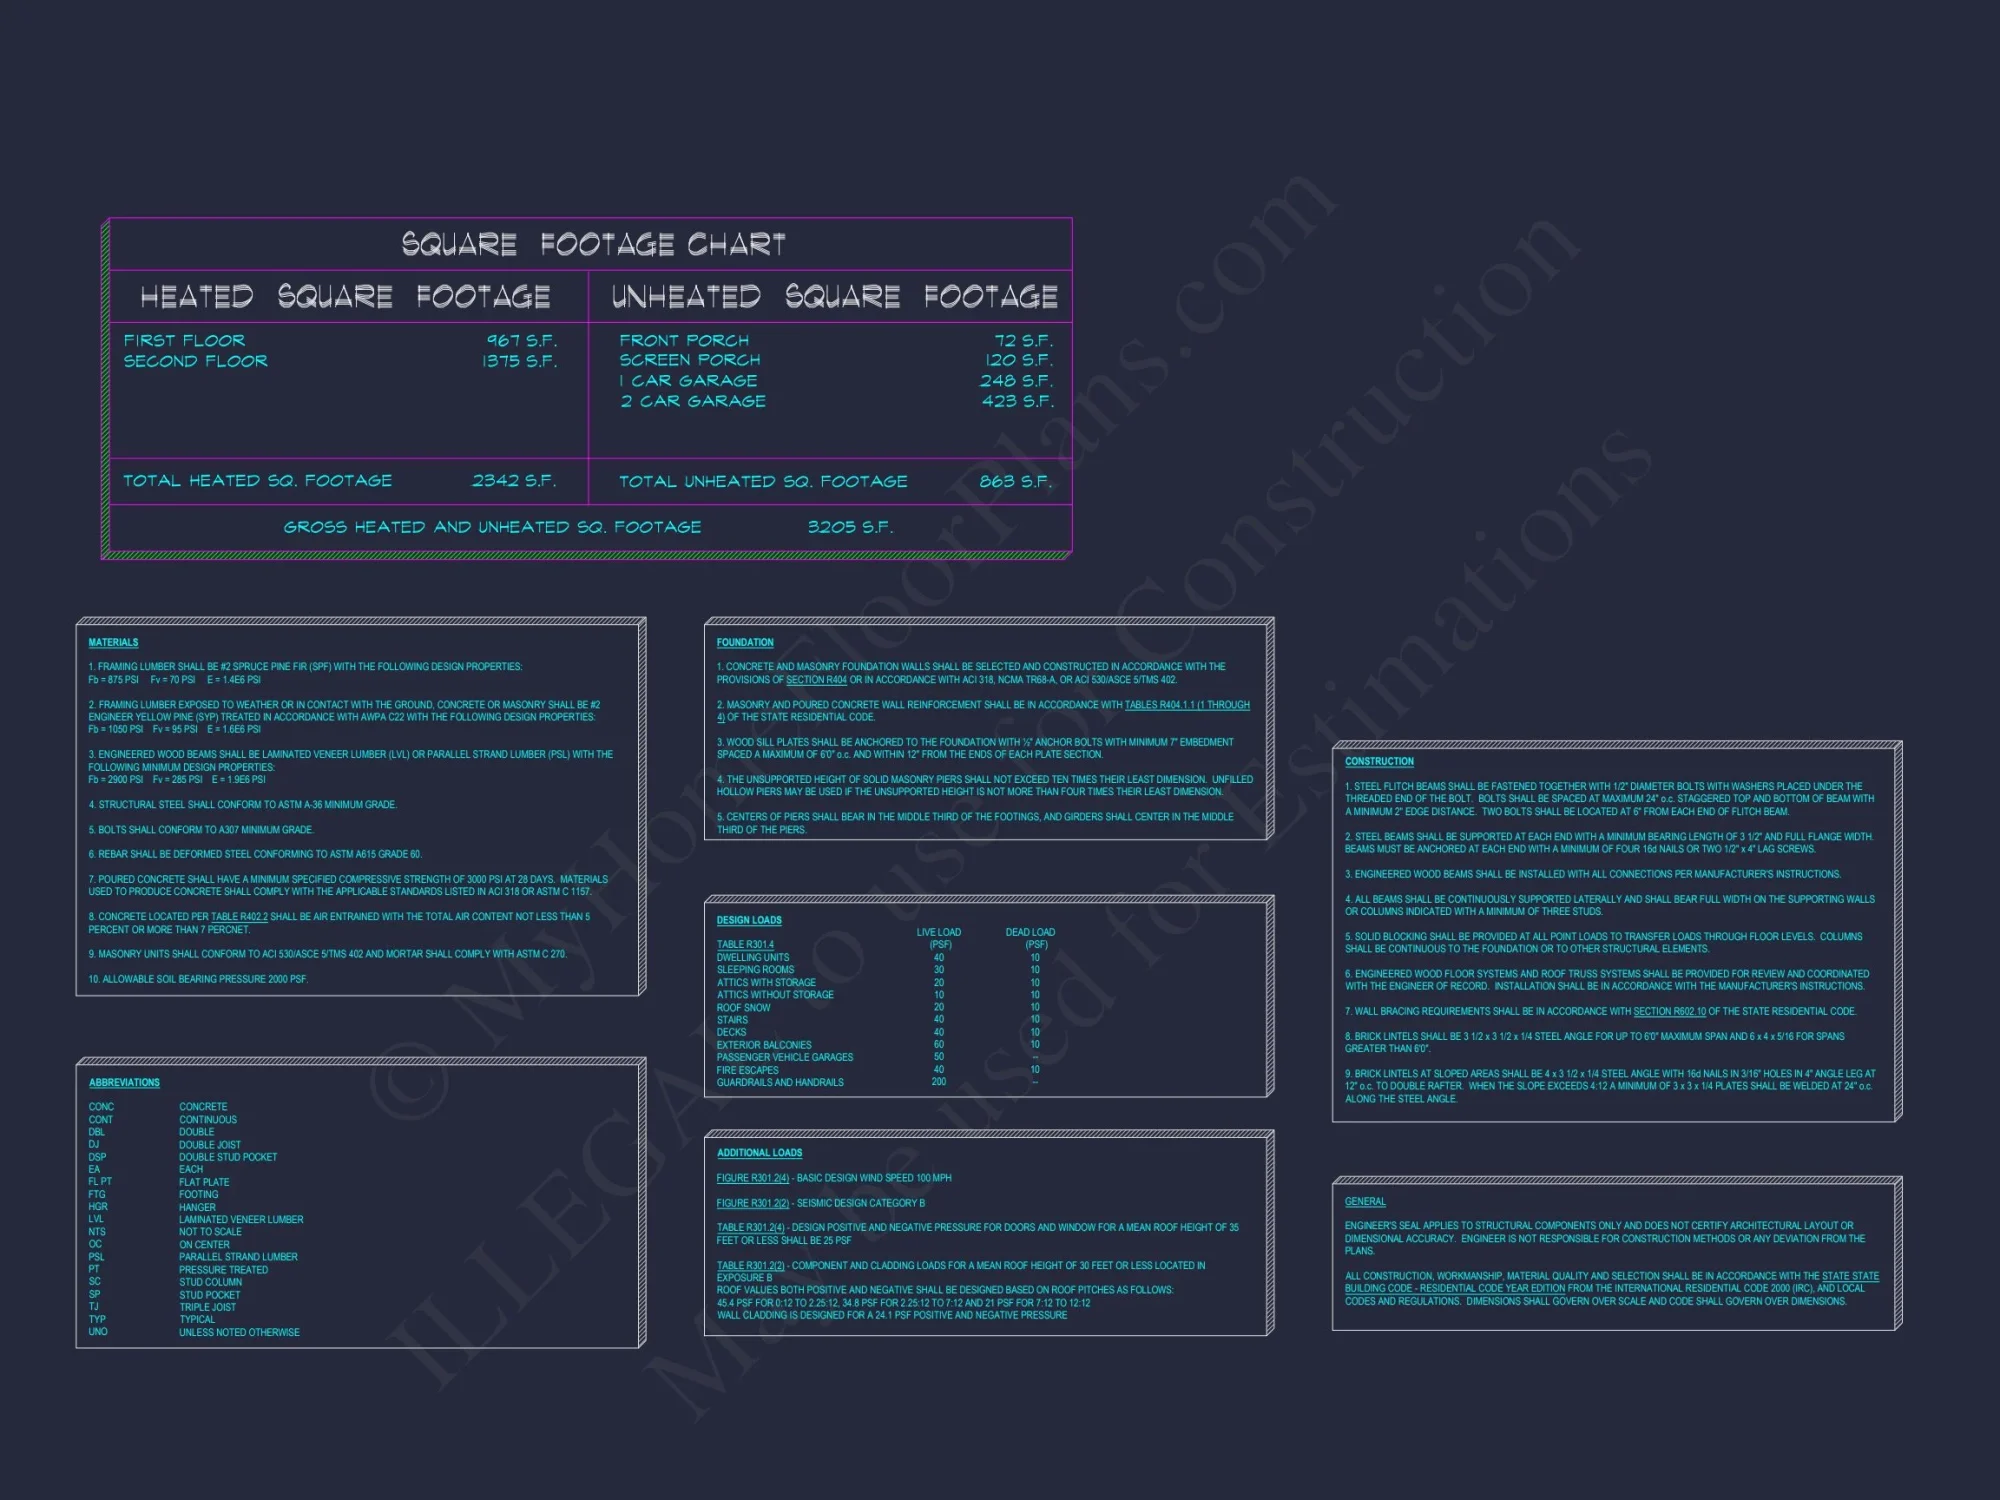Click the DESIGN LOADS heading
Screen dimensions: 2000x1500
point(749,920)
